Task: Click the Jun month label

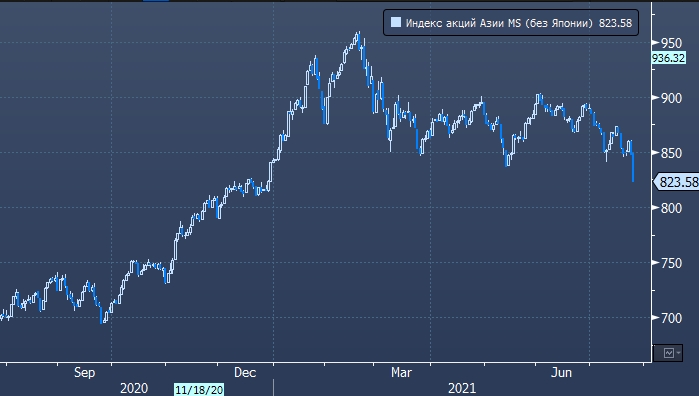Action: coord(561,372)
